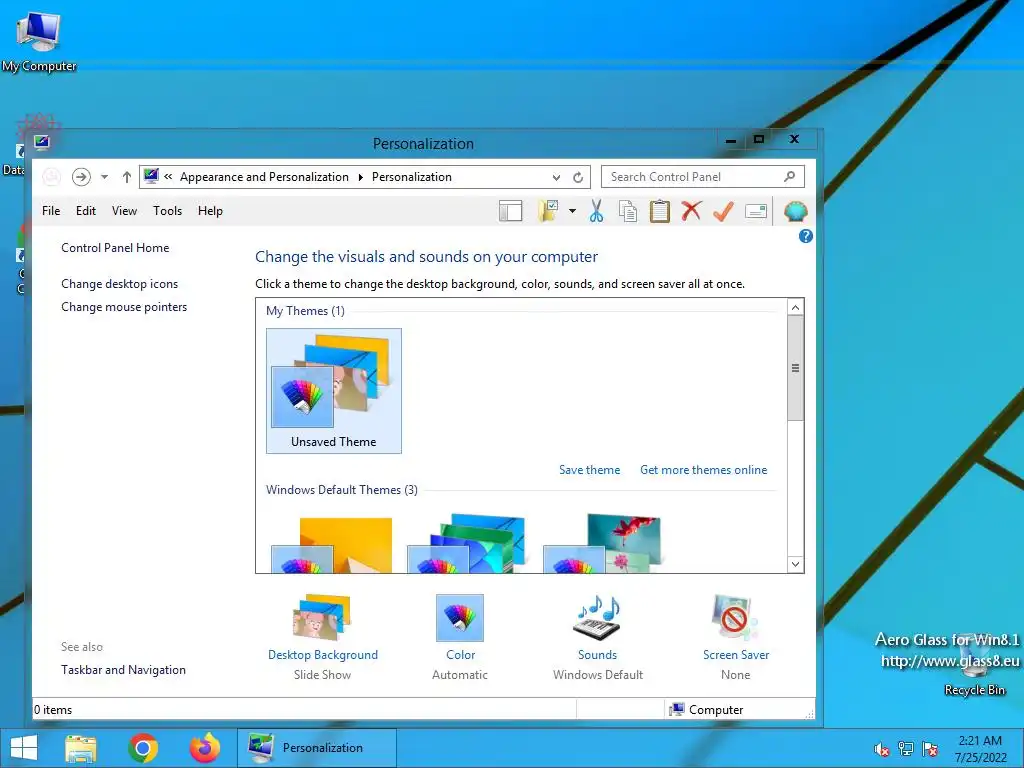Click the Save theme link
Viewport: 1024px width, 768px height.
(589, 470)
